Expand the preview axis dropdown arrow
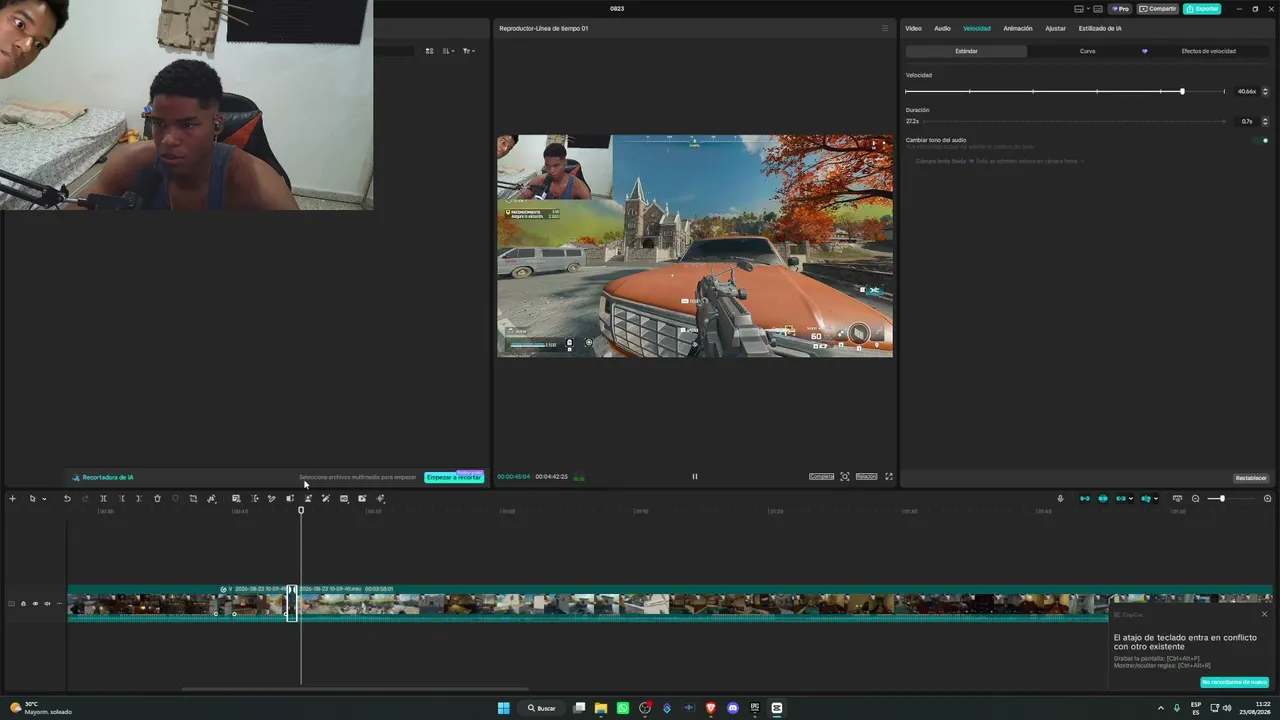The width and height of the screenshot is (1280, 720). click(1156, 499)
